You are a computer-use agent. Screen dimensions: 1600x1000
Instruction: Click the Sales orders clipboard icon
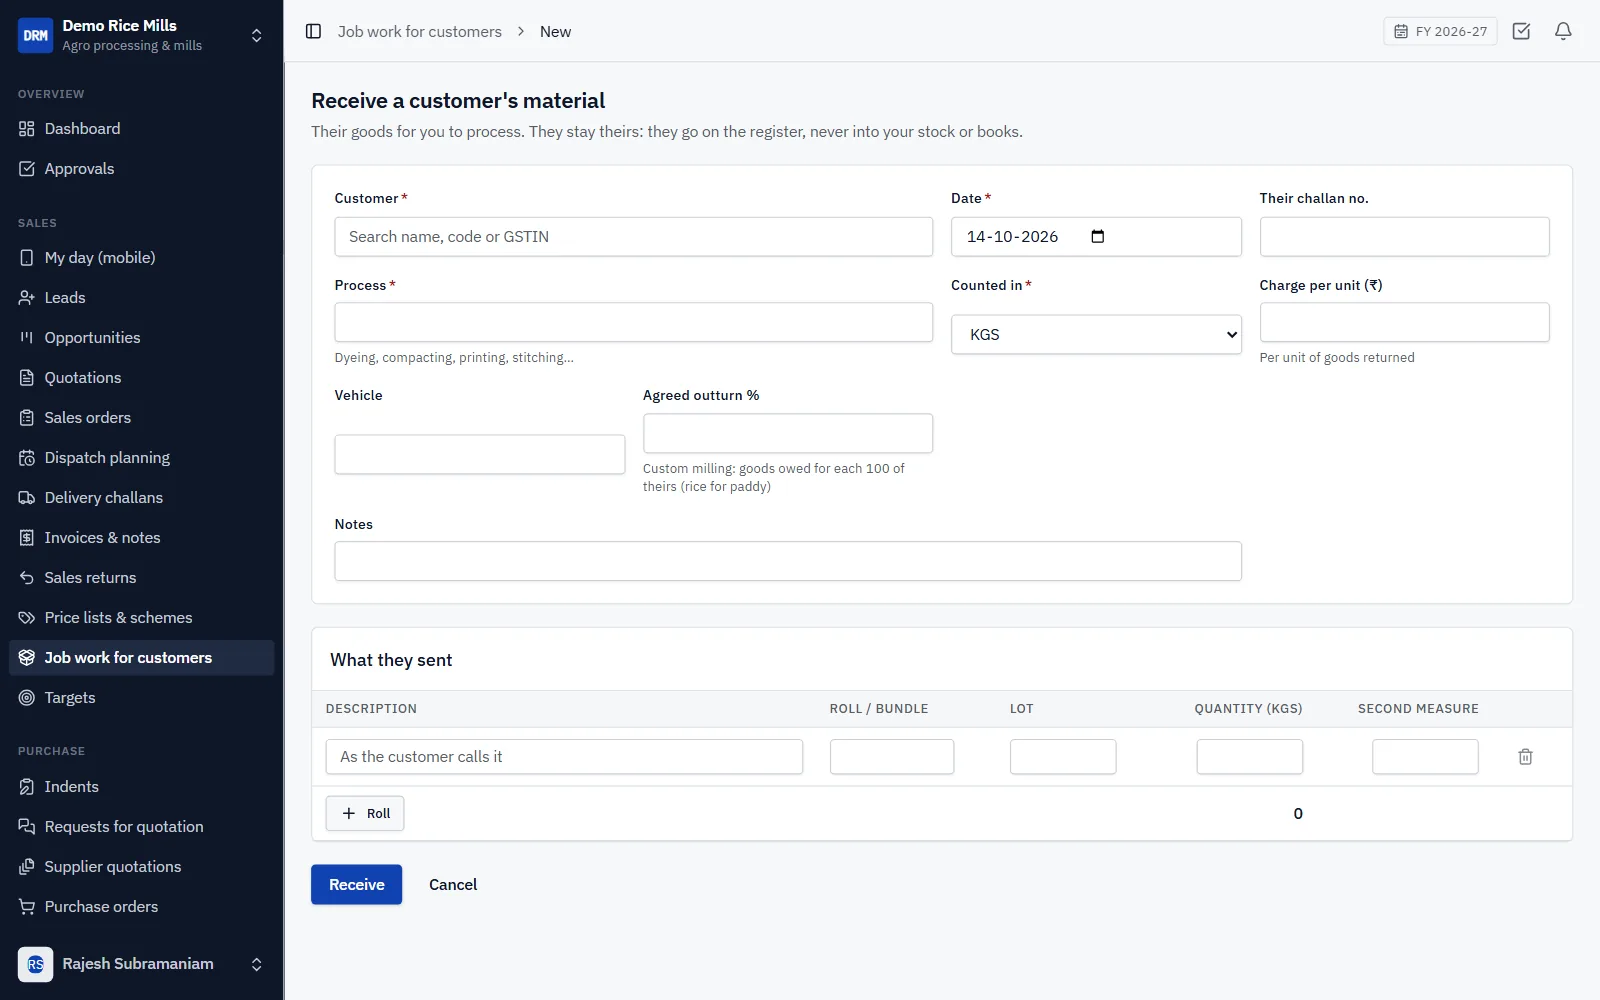[27, 418]
